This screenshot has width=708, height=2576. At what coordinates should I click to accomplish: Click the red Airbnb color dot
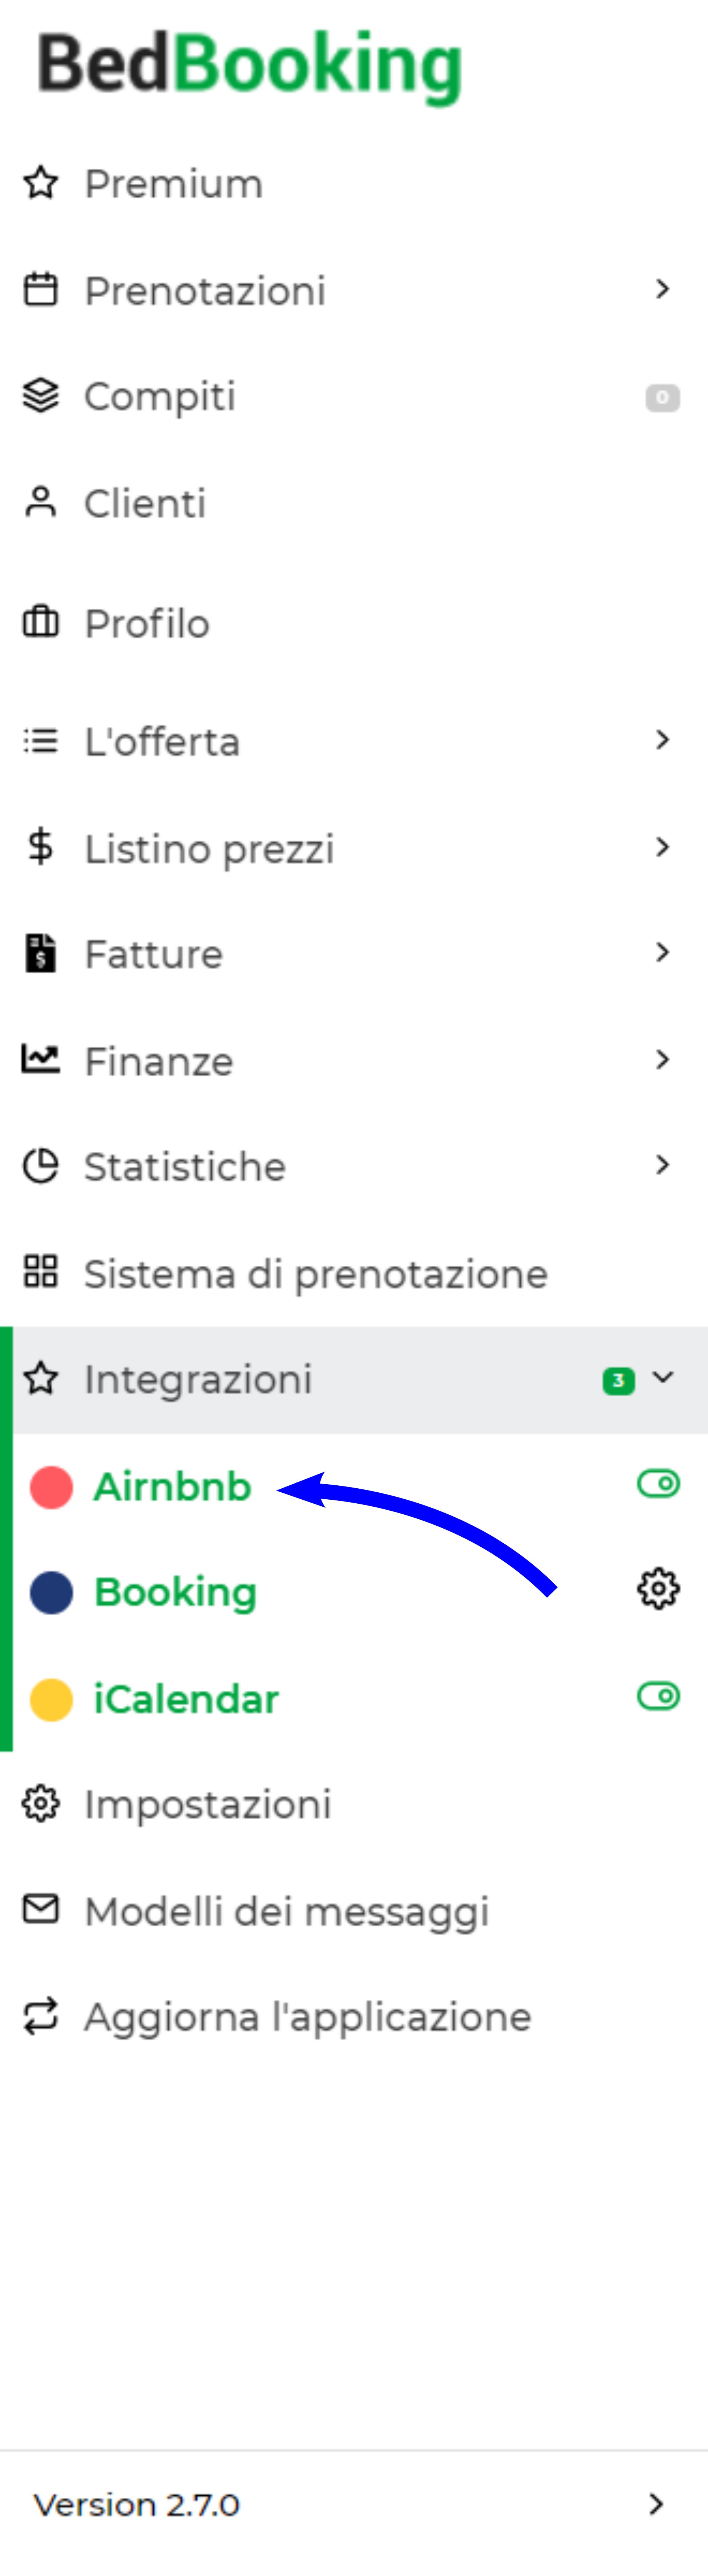(x=51, y=1487)
